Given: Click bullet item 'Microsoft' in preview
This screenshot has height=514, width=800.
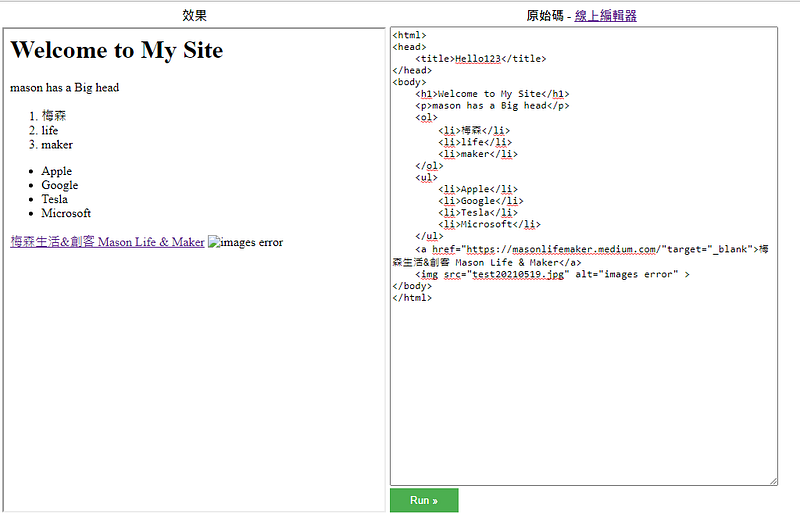Looking at the screenshot, I should pos(66,213).
